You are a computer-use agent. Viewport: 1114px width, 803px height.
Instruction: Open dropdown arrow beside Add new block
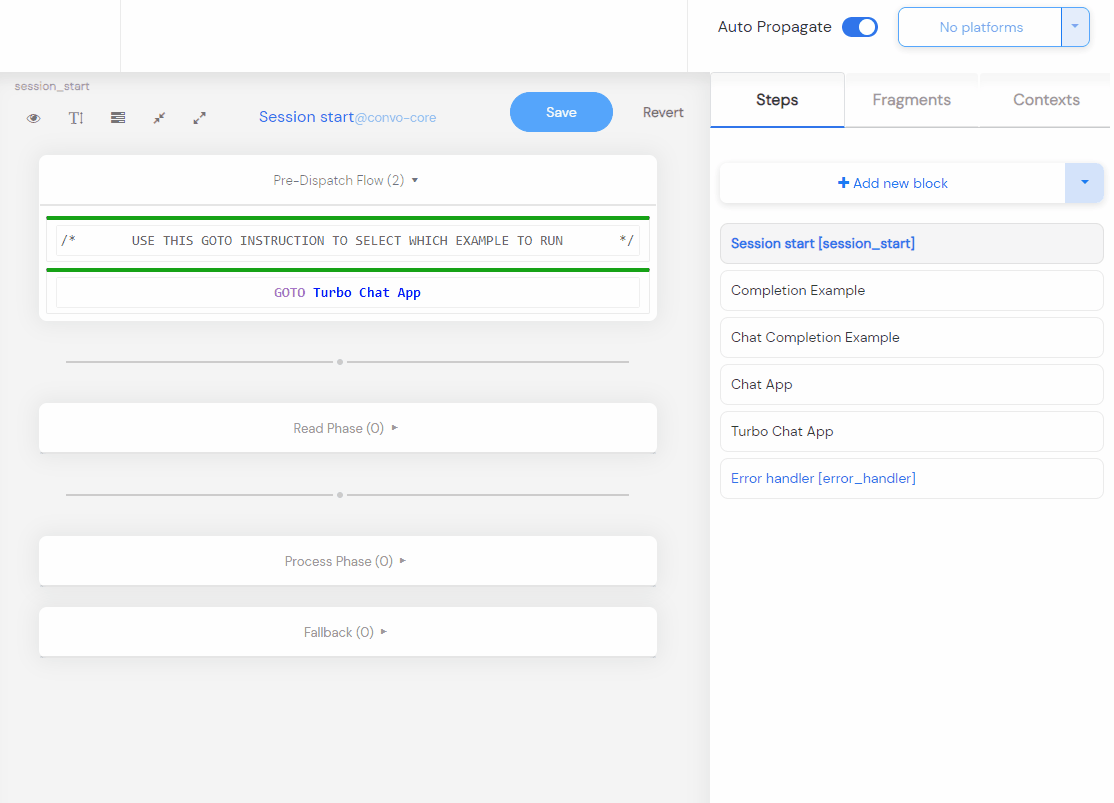[1084, 183]
